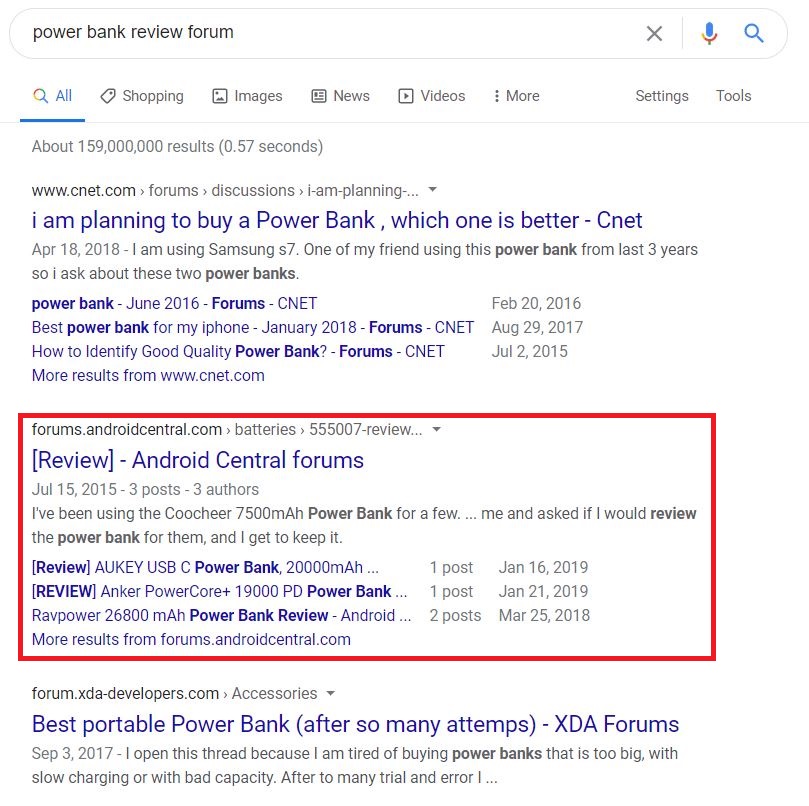Click the '2 posts' text in Ravpower row
Screen dimensions: 809x806
(456, 616)
